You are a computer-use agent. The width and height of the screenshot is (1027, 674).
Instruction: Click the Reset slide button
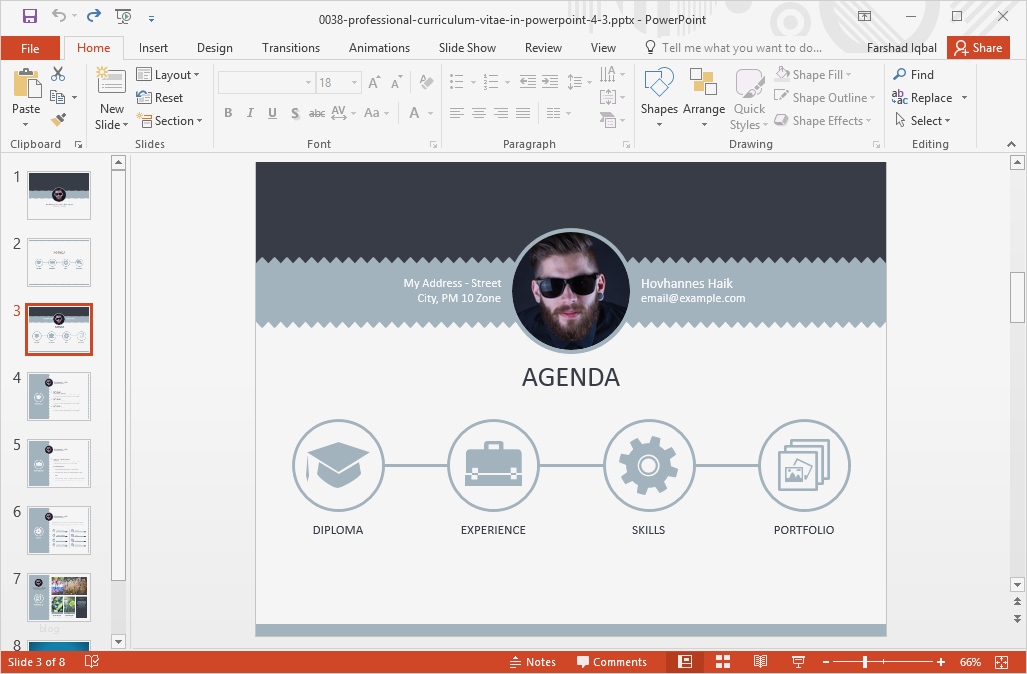(160, 98)
